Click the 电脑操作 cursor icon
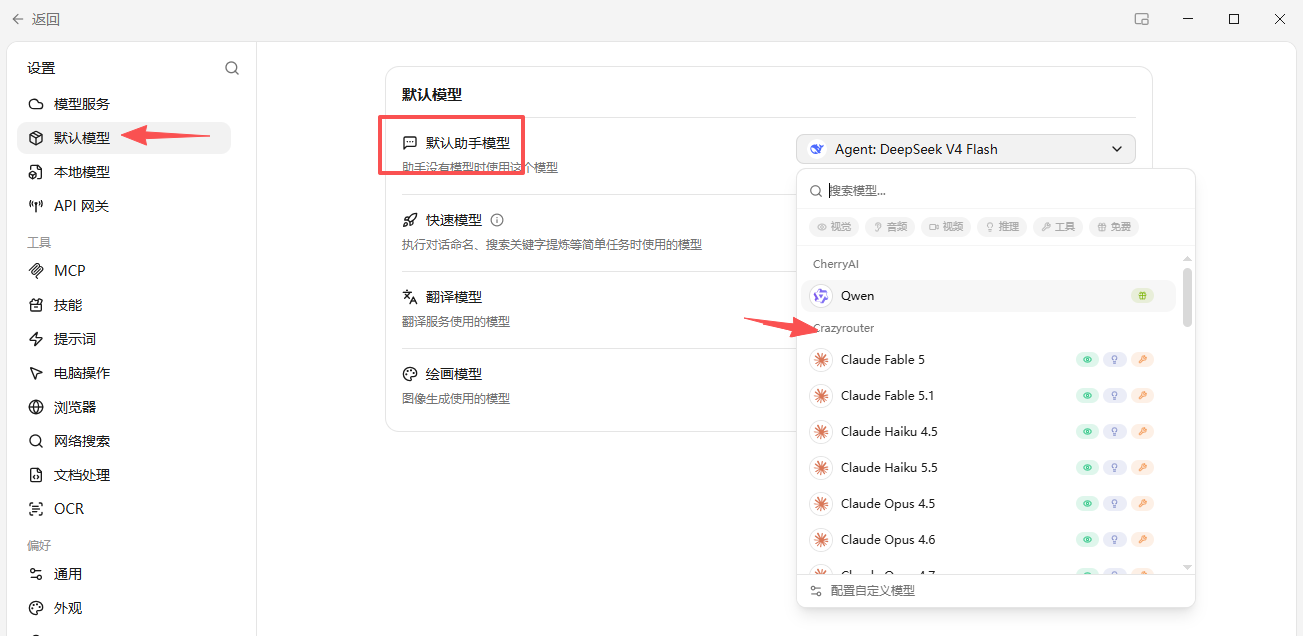 pyautogui.click(x=36, y=373)
